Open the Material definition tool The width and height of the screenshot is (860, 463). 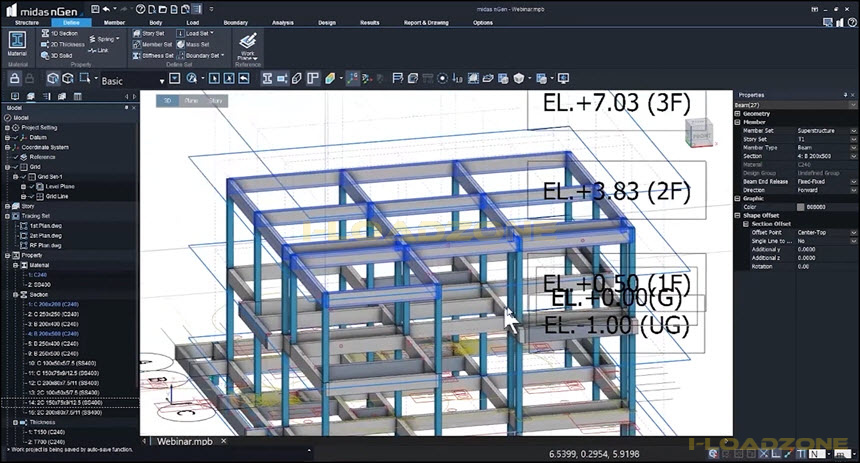pos(17,43)
